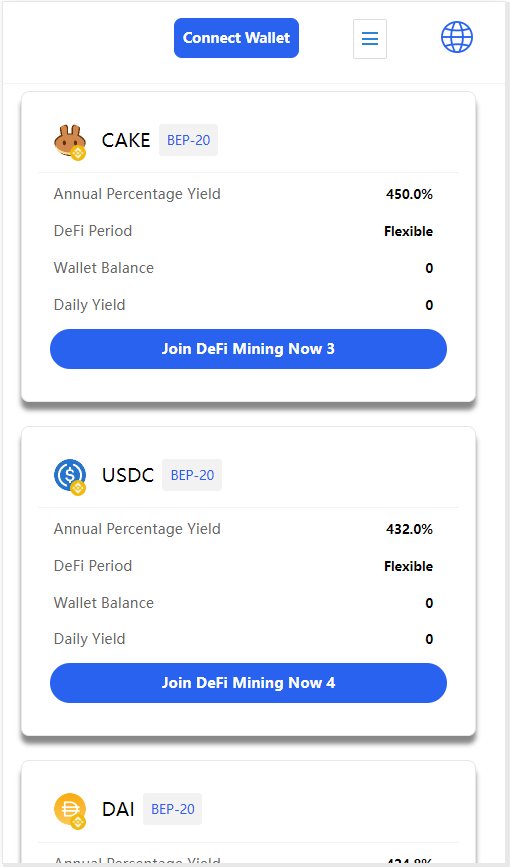
Task: Click the Connect Wallet button
Action: [x=236, y=38]
